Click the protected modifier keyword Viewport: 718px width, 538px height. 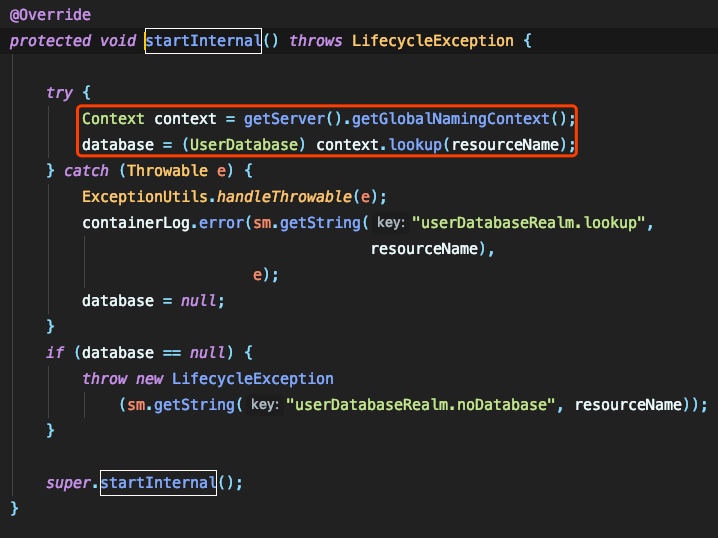point(50,41)
